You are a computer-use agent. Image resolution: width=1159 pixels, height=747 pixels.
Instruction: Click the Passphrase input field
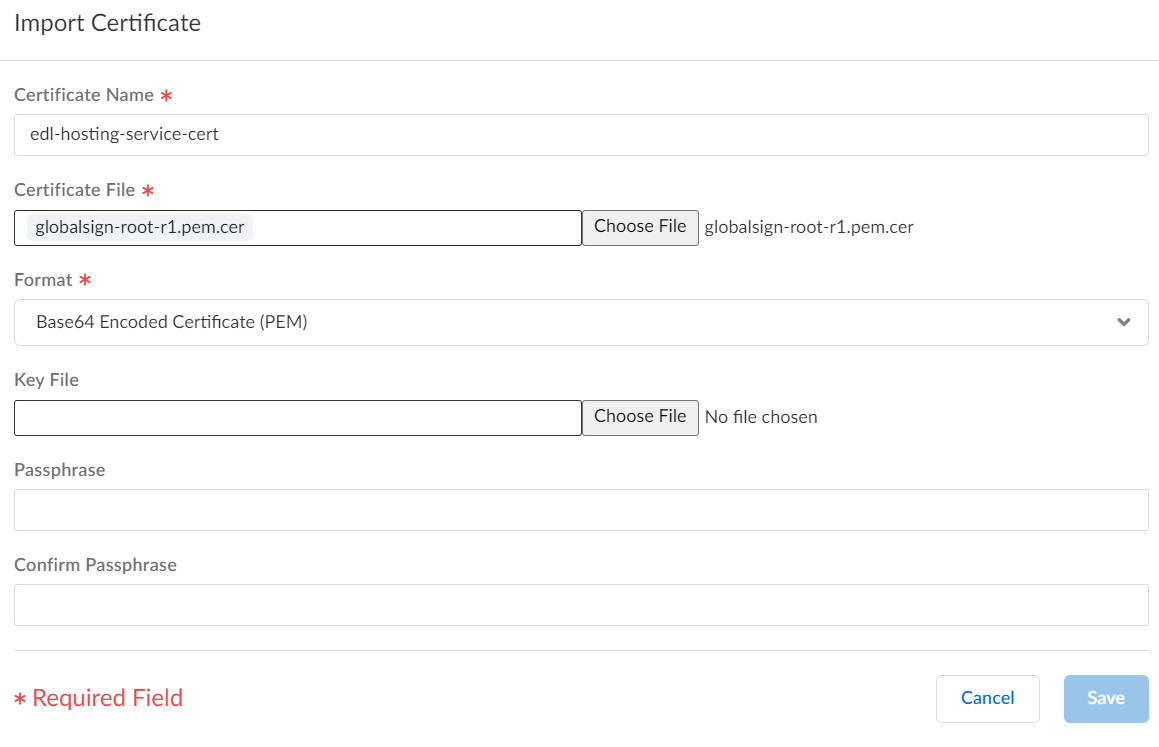(580, 510)
